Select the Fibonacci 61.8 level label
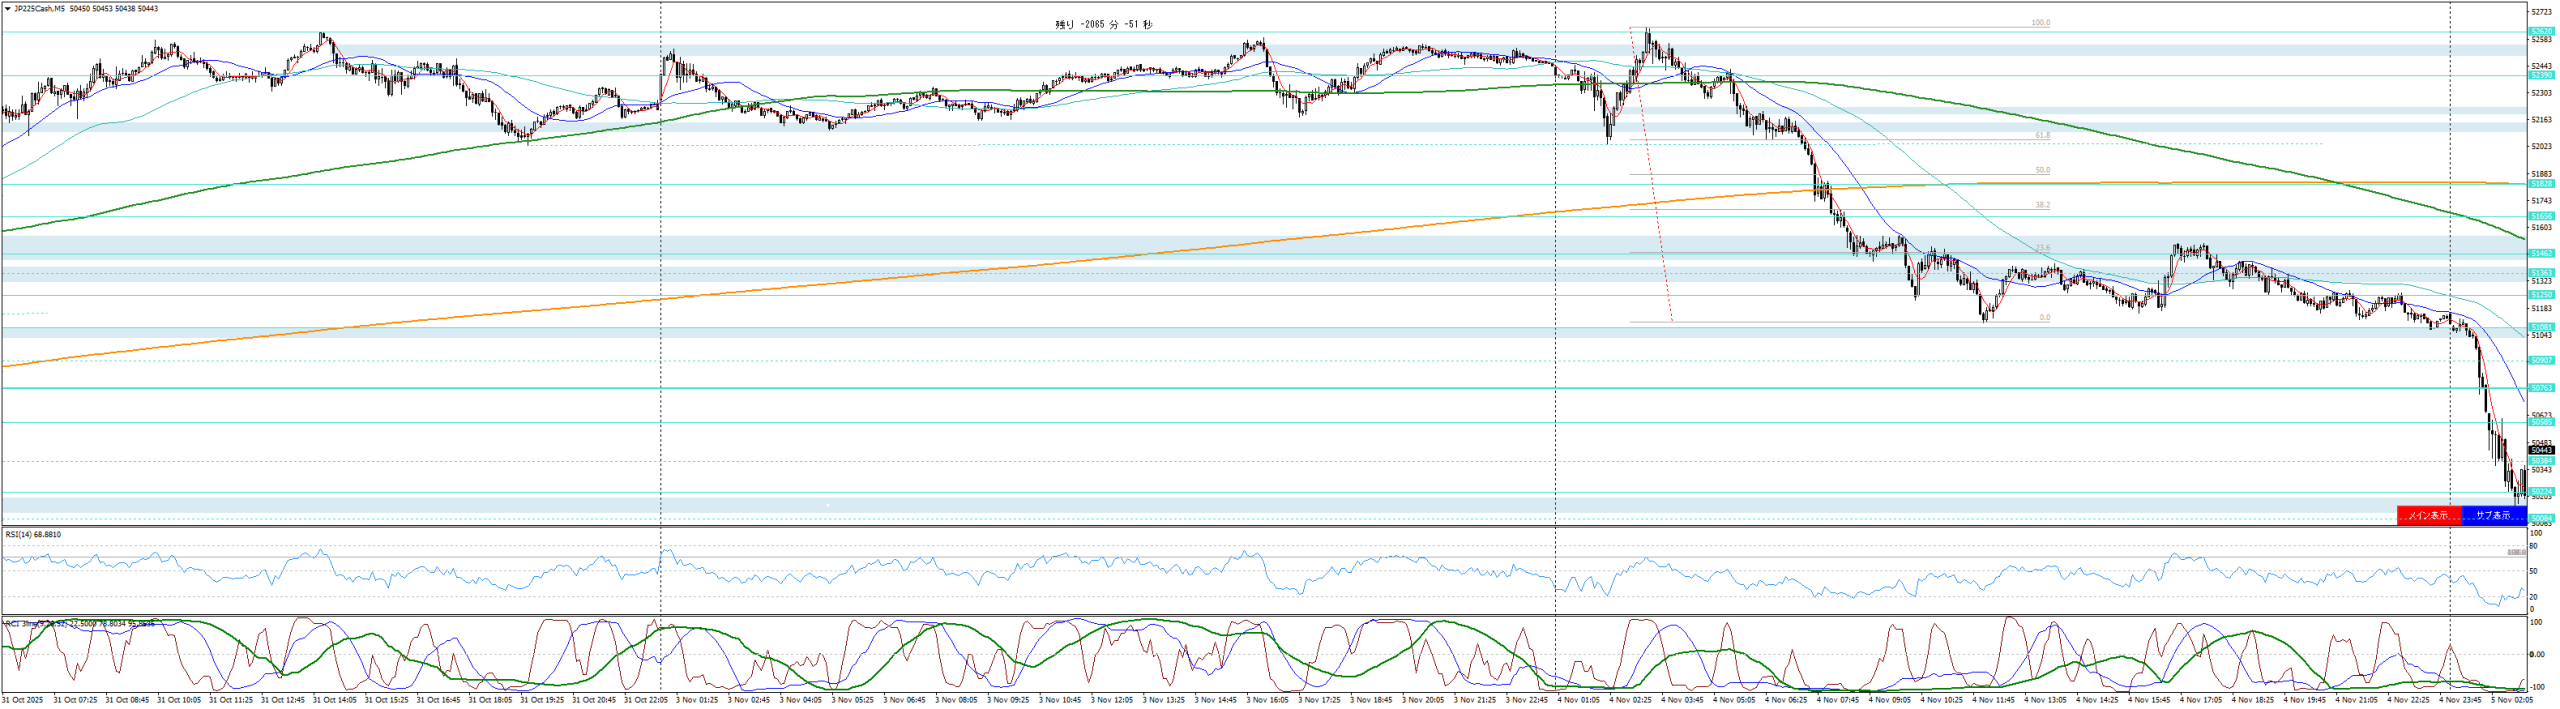This screenshot has width=2560, height=709. click(x=2042, y=135)
